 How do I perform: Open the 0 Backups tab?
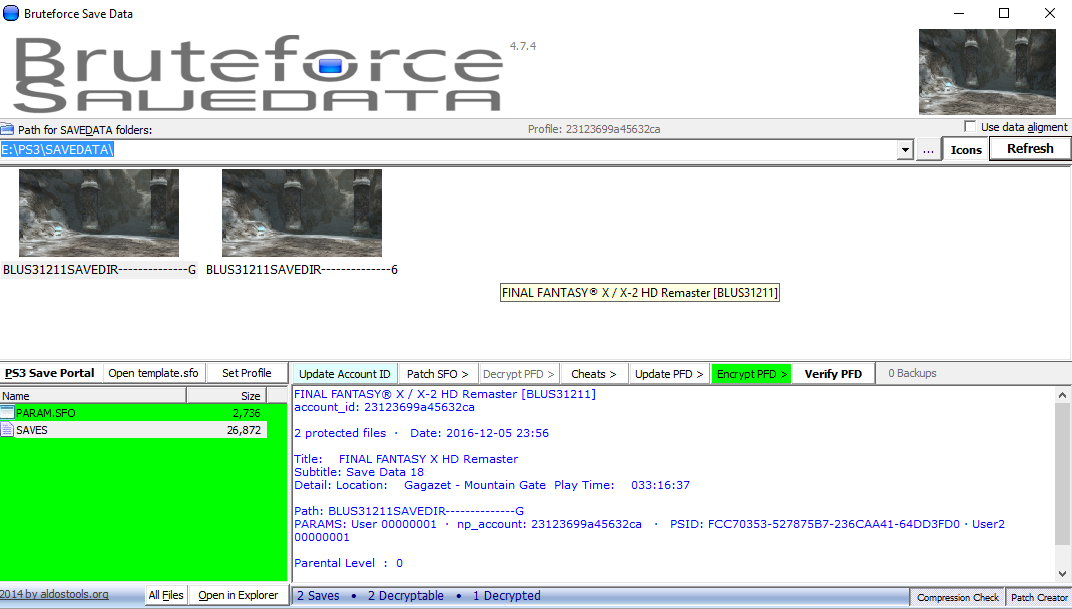tap(912, 373)
